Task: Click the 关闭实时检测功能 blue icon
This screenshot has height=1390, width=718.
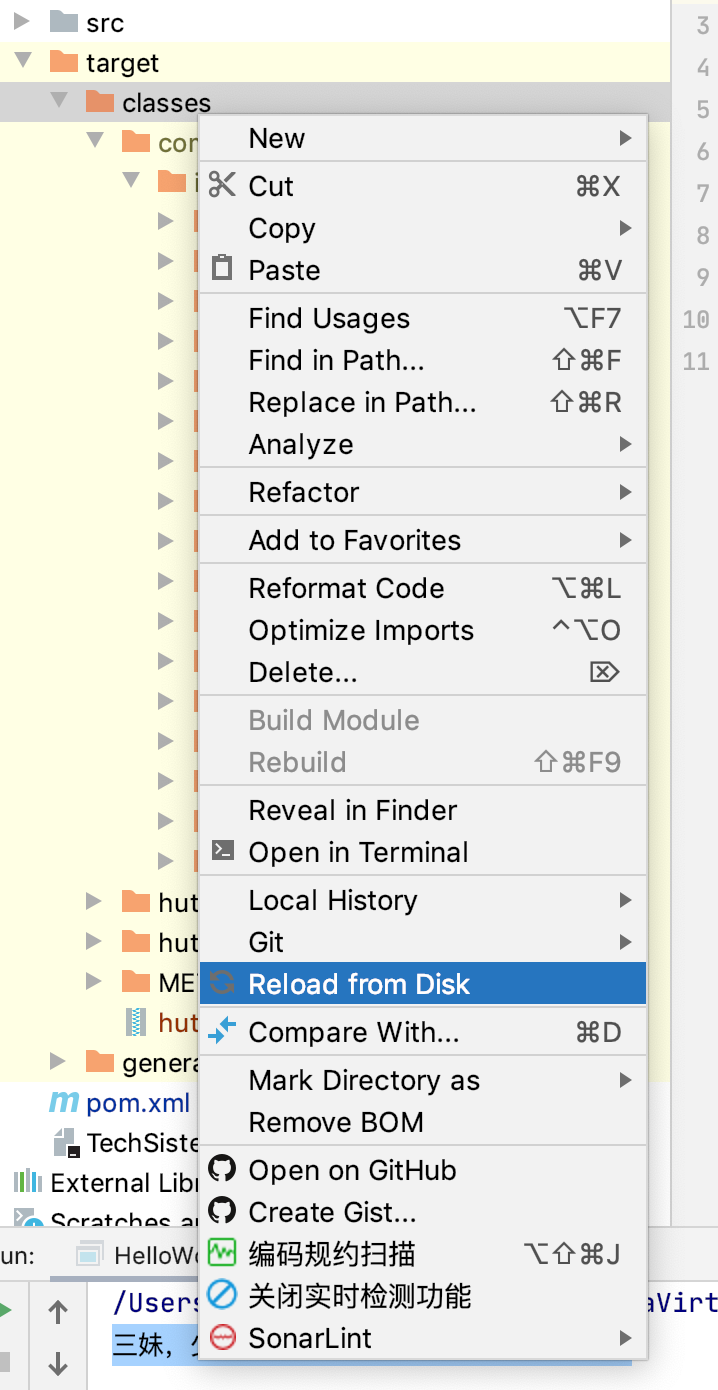Action: pos(222,1295)
